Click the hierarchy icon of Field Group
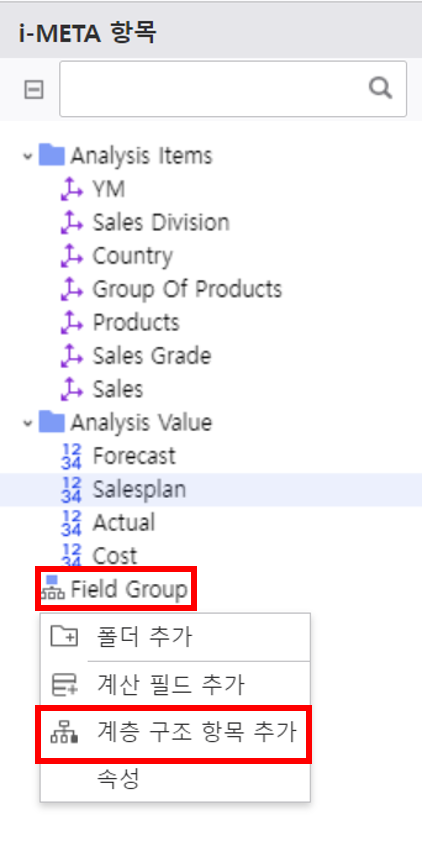This screenshot has height=848, width=422. (x=53, y=589)
